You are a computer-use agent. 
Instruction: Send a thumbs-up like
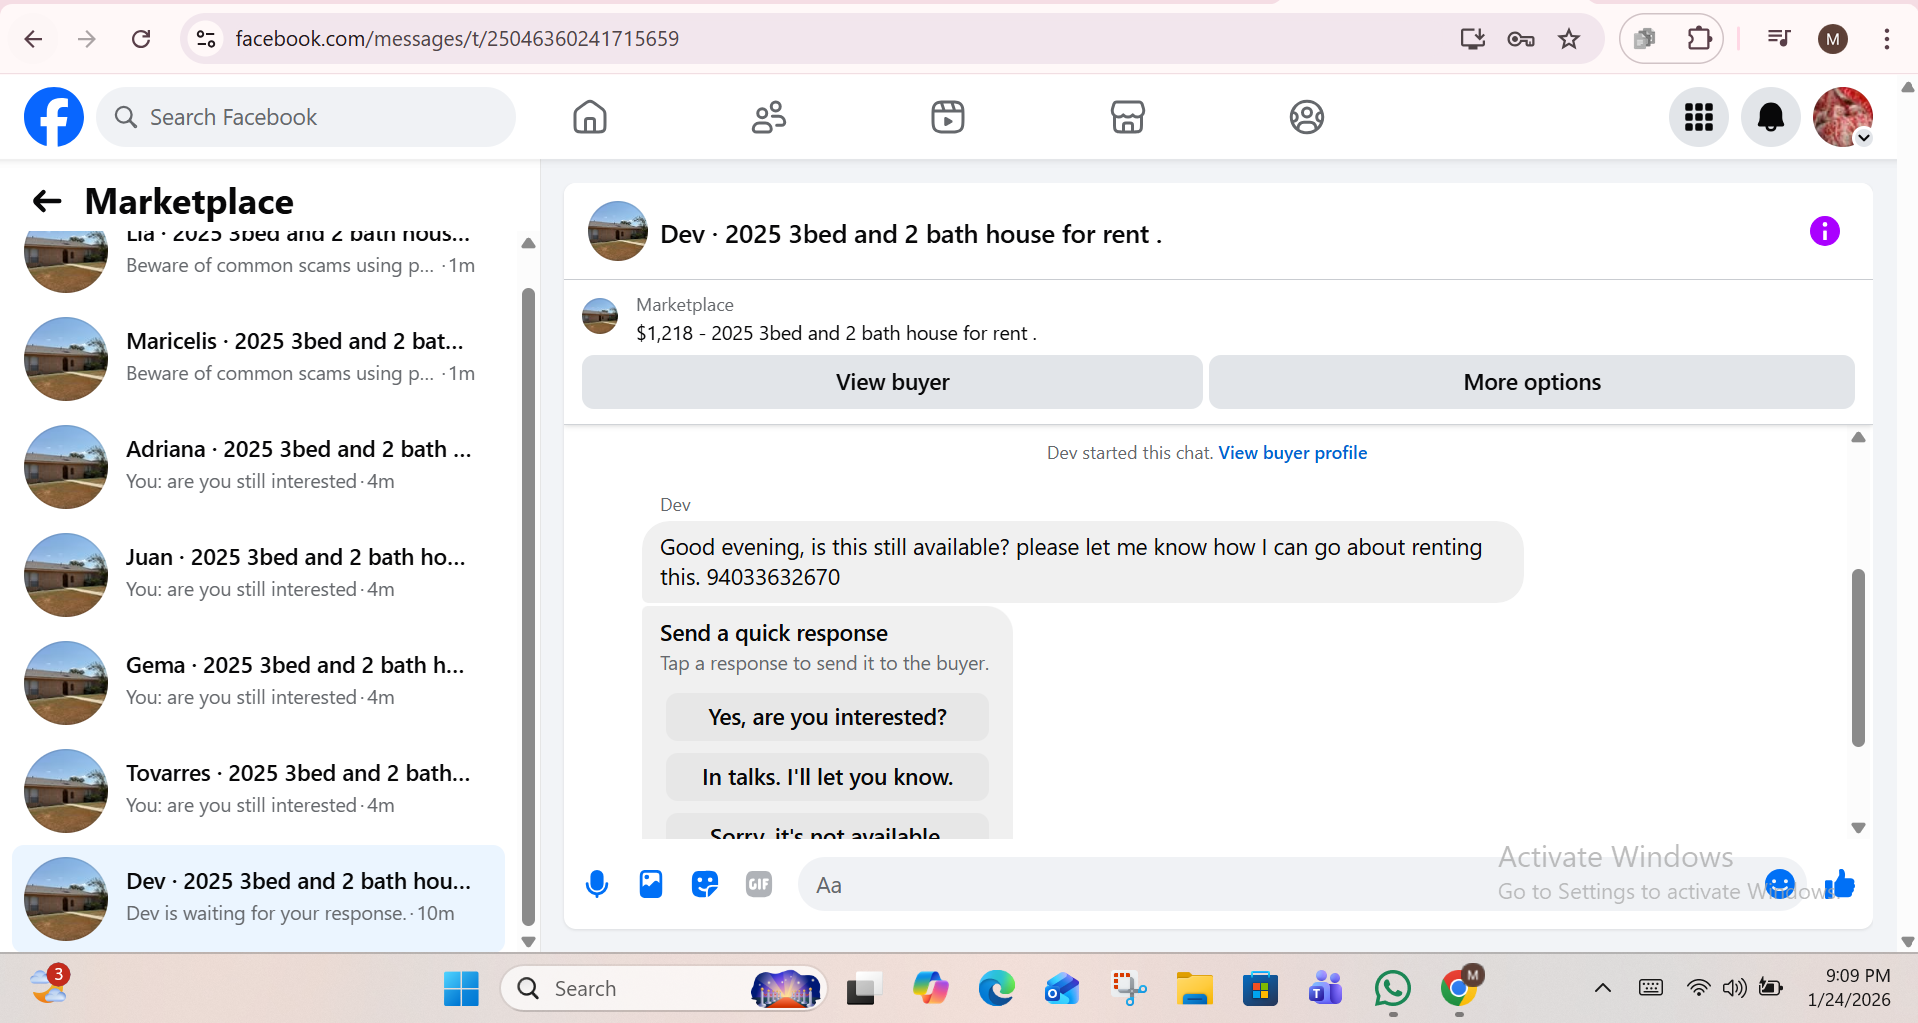[1840, 884]
